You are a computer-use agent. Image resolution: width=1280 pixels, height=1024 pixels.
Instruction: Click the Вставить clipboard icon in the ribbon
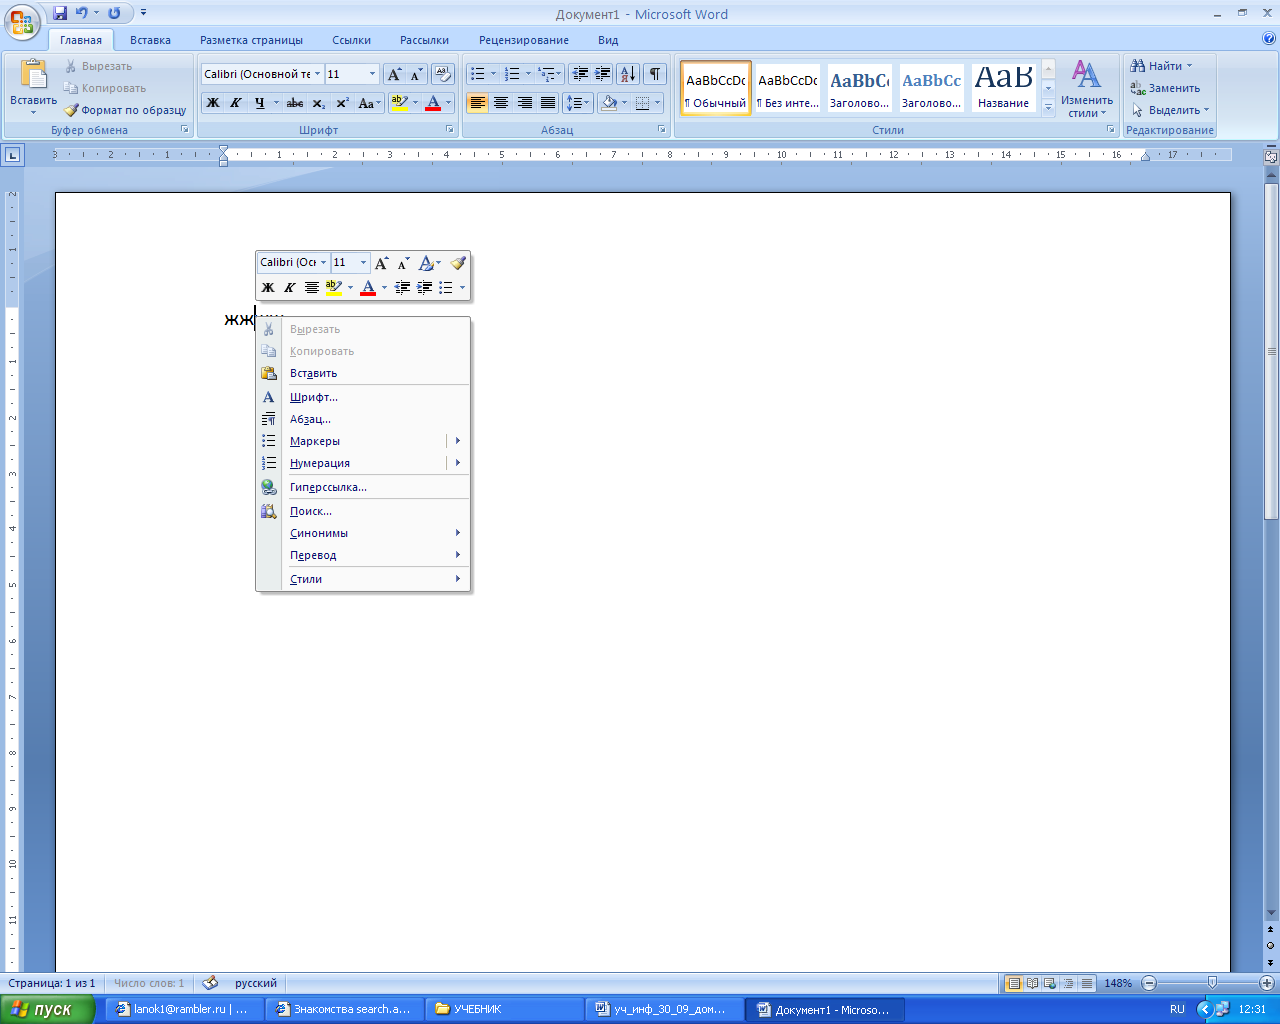point(33,75)
